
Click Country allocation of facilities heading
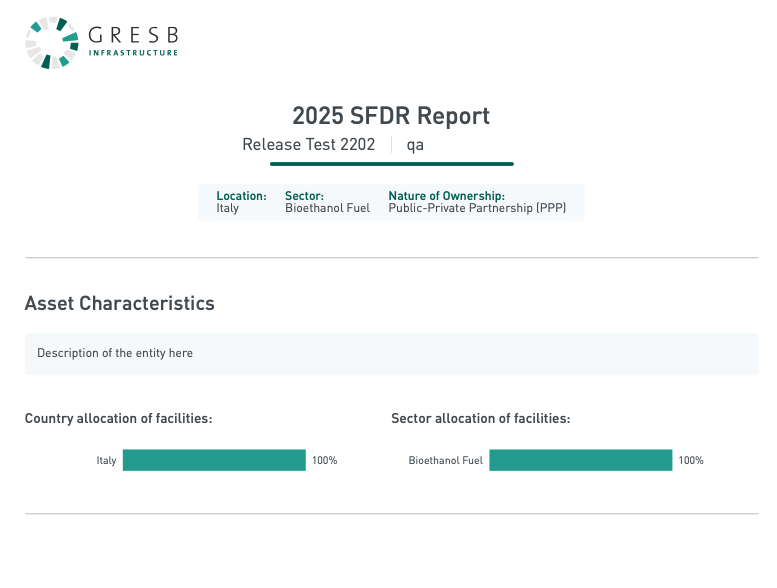tap(118, 419)
